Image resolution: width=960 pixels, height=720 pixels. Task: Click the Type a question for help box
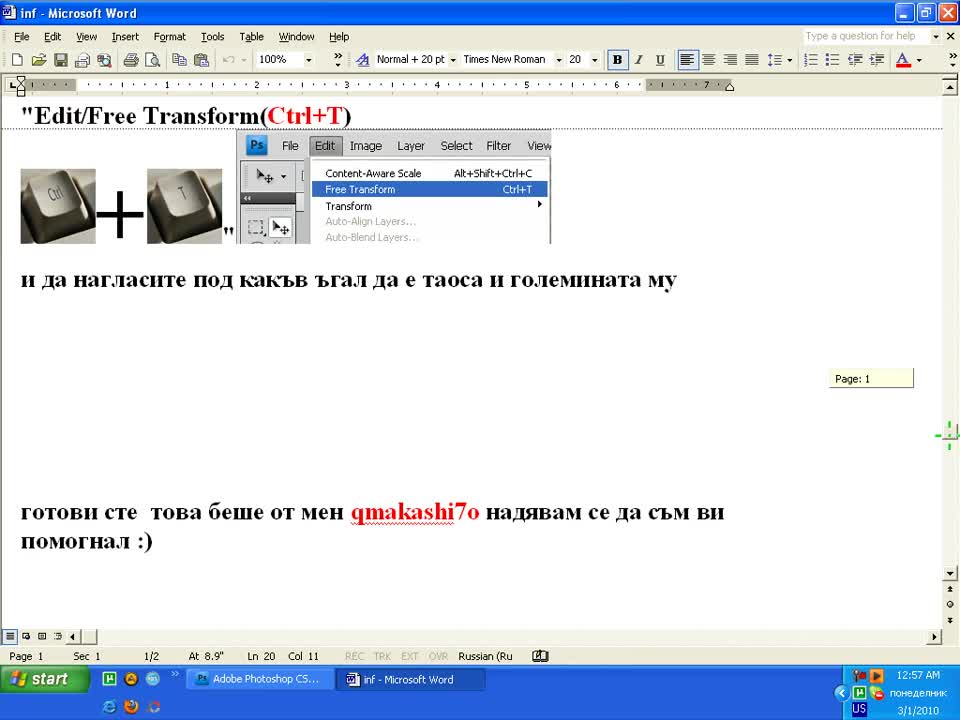tap(866, 36)
